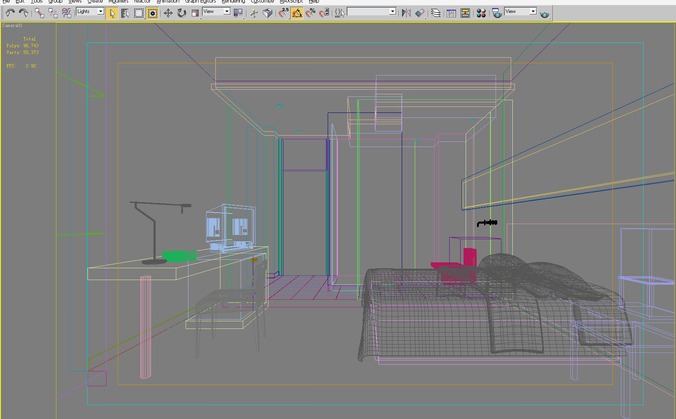Activate the Select and Link tool
Viewport: 676px width, 419px height.
pos(40,13)
